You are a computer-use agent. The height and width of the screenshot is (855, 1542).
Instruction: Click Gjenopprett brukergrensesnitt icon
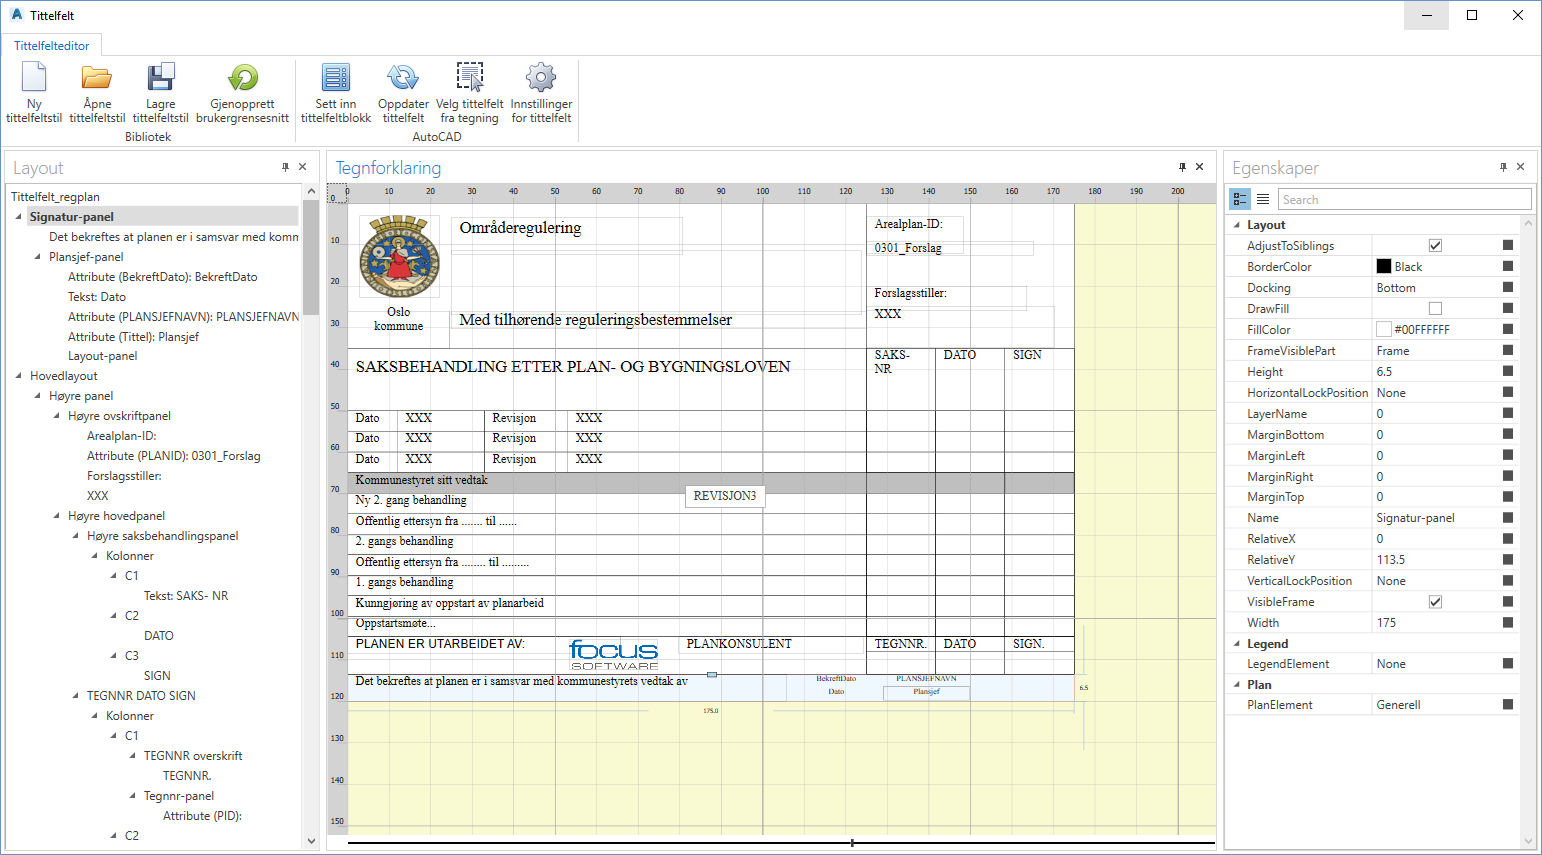click(x=242, y=78)
